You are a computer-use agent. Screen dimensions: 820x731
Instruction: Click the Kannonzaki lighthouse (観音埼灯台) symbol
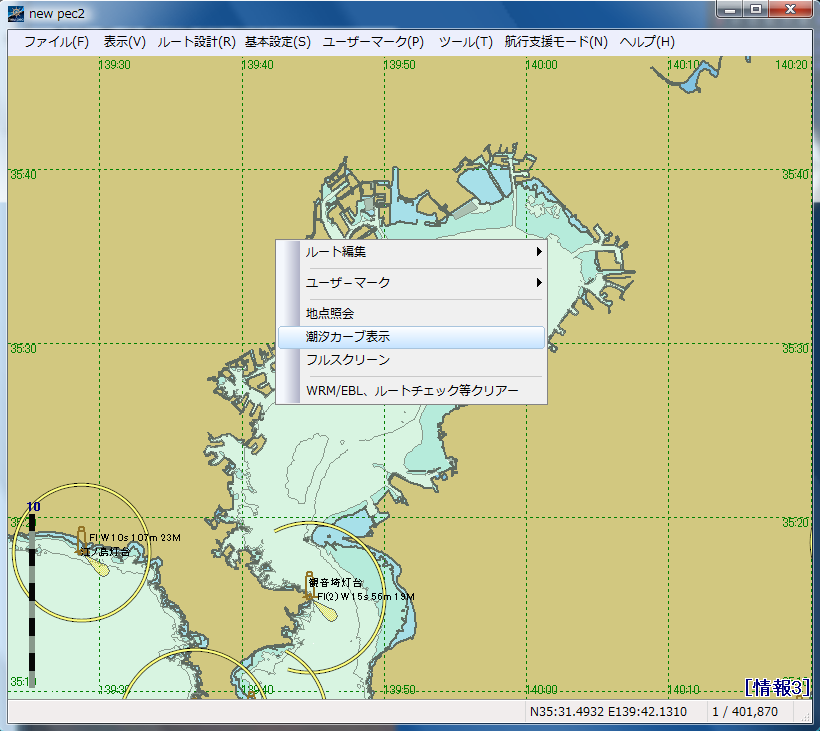(x=311, y=585)
